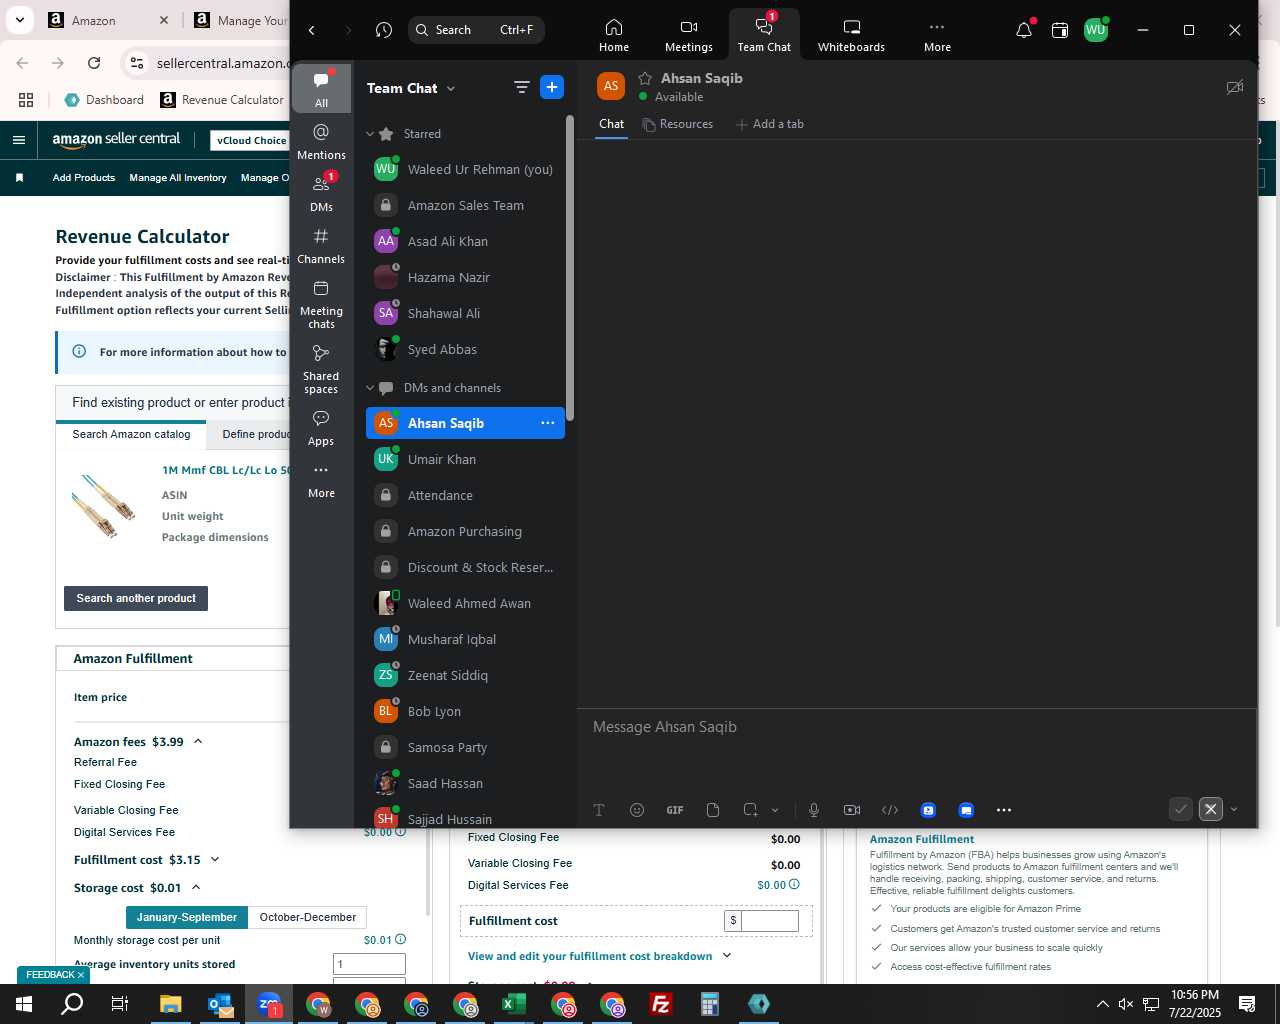The height and width of the screenshot is (1024, 1280).
Task: Collapse the Starred section
Action: tap(370, 134)
